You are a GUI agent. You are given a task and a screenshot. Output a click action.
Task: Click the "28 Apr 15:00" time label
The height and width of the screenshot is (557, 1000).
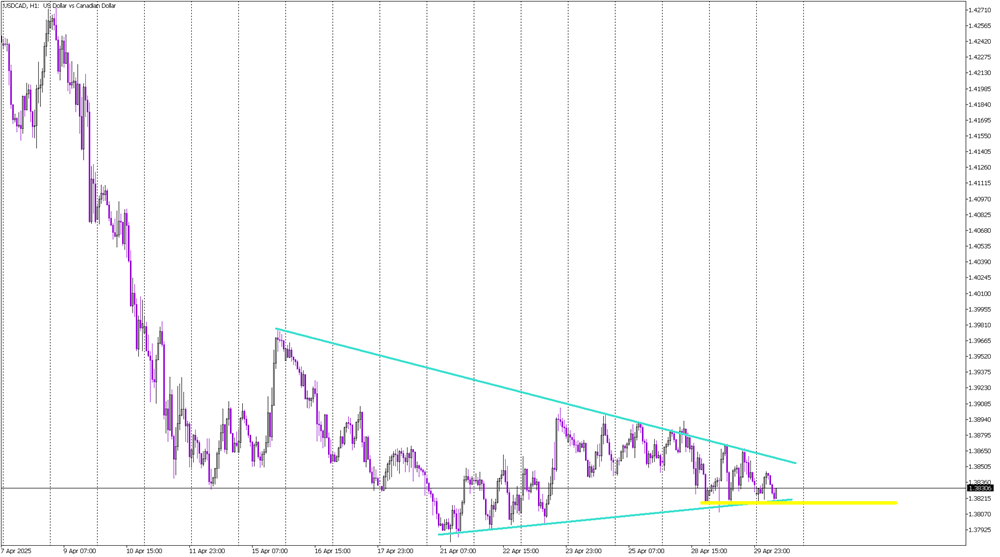pyautogui.click(x=709, y=551)
